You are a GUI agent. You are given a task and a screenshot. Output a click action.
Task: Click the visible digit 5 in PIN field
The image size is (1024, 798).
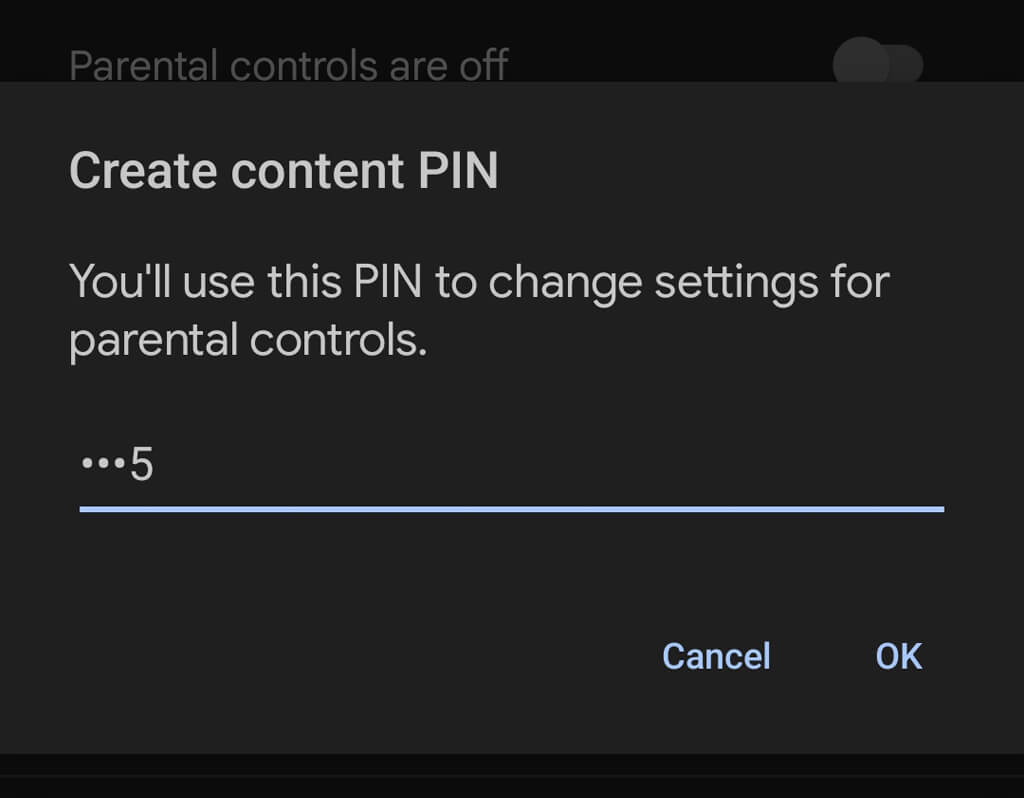point(141,466)
